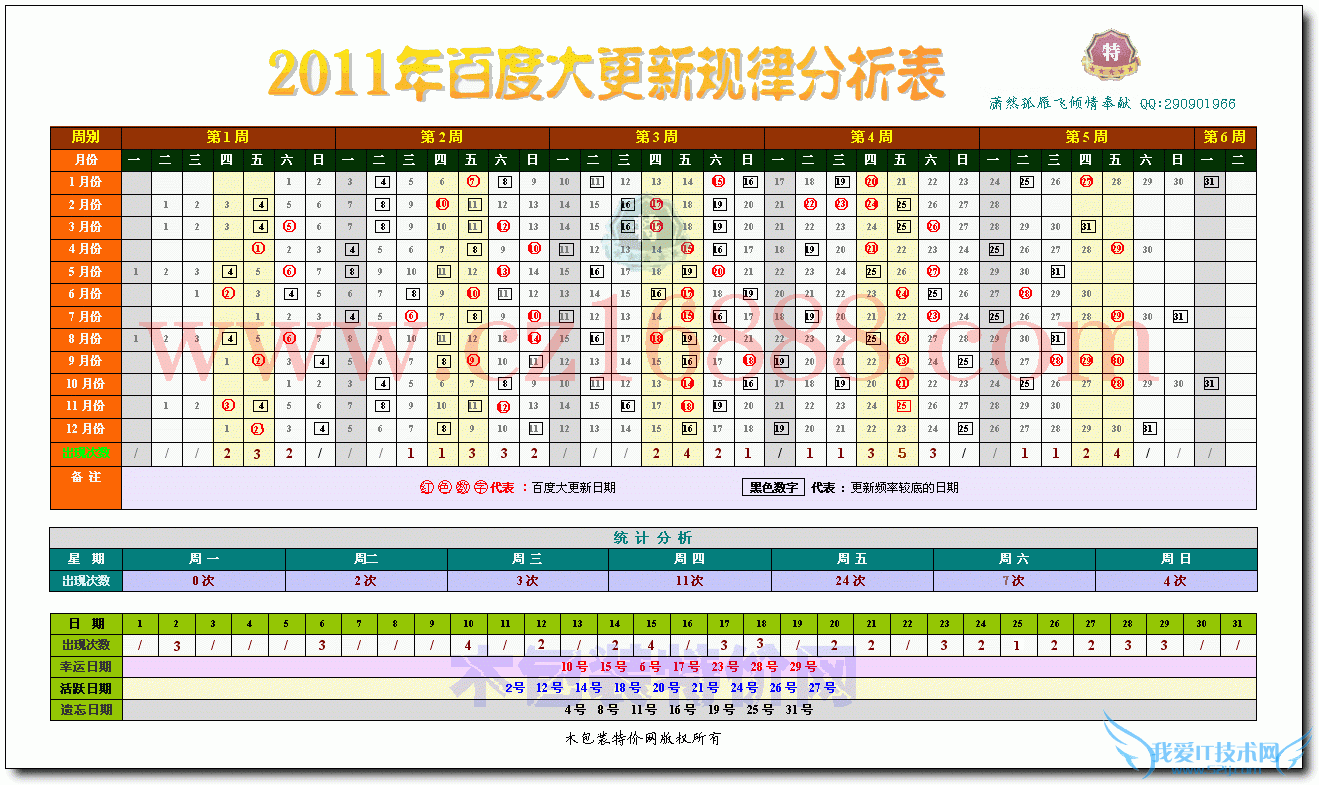Select the black 4号 forgotten date
The image size is (1319, 785).
[x=575, y=710]
